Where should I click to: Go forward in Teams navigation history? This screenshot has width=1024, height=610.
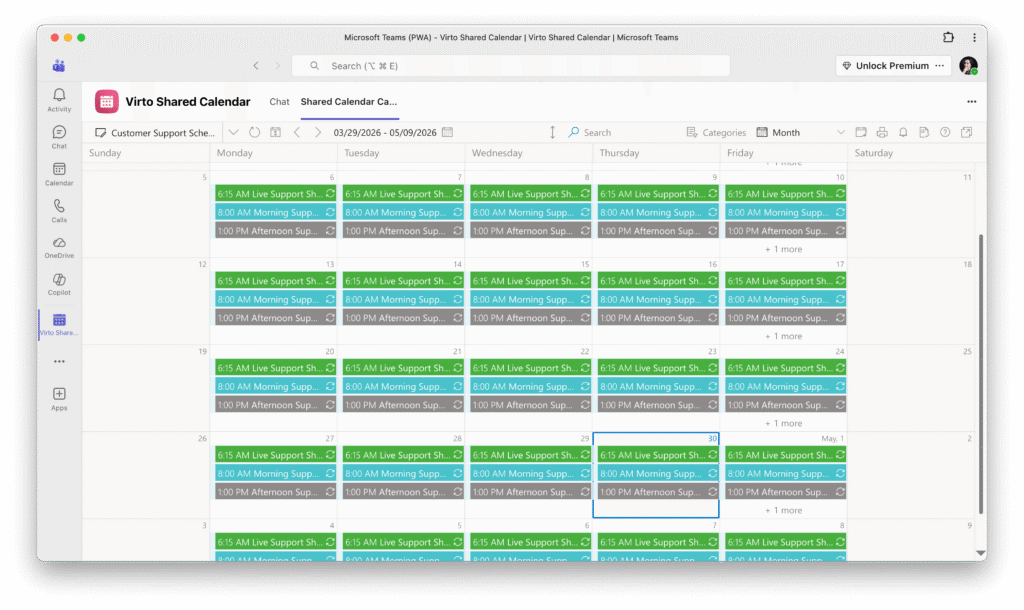coord(278,65)
